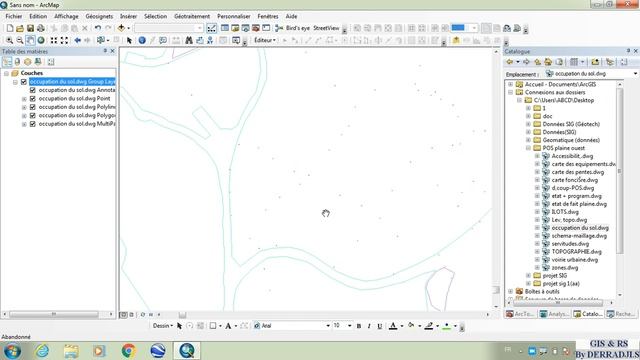The width and height of the screenshot is (640, 360).
Task: Open a map file with folder icon
Action: click(20, 28)
